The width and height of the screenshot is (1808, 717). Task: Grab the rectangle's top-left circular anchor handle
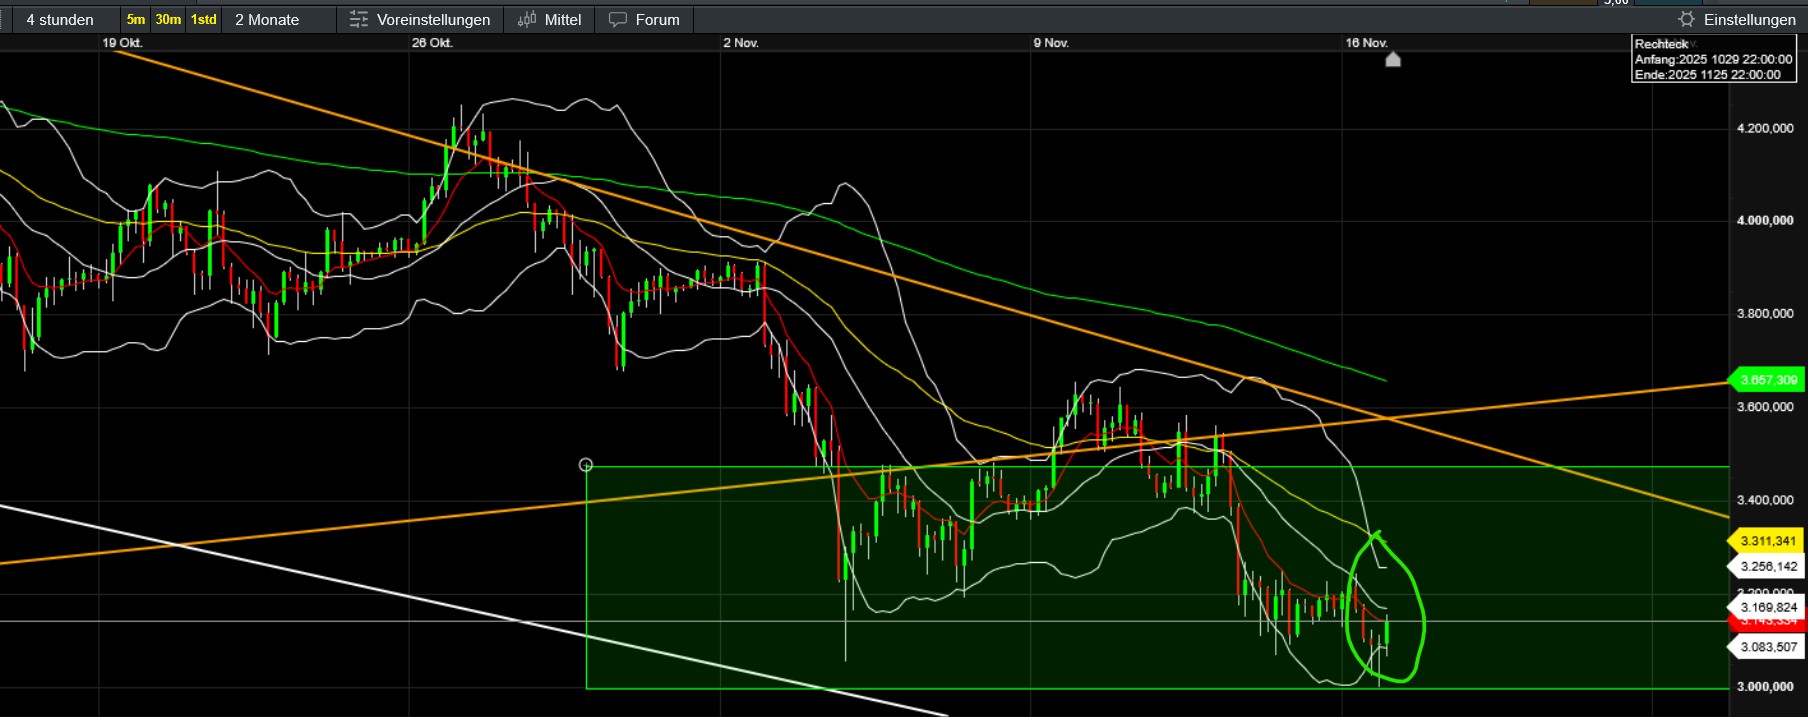586,465
